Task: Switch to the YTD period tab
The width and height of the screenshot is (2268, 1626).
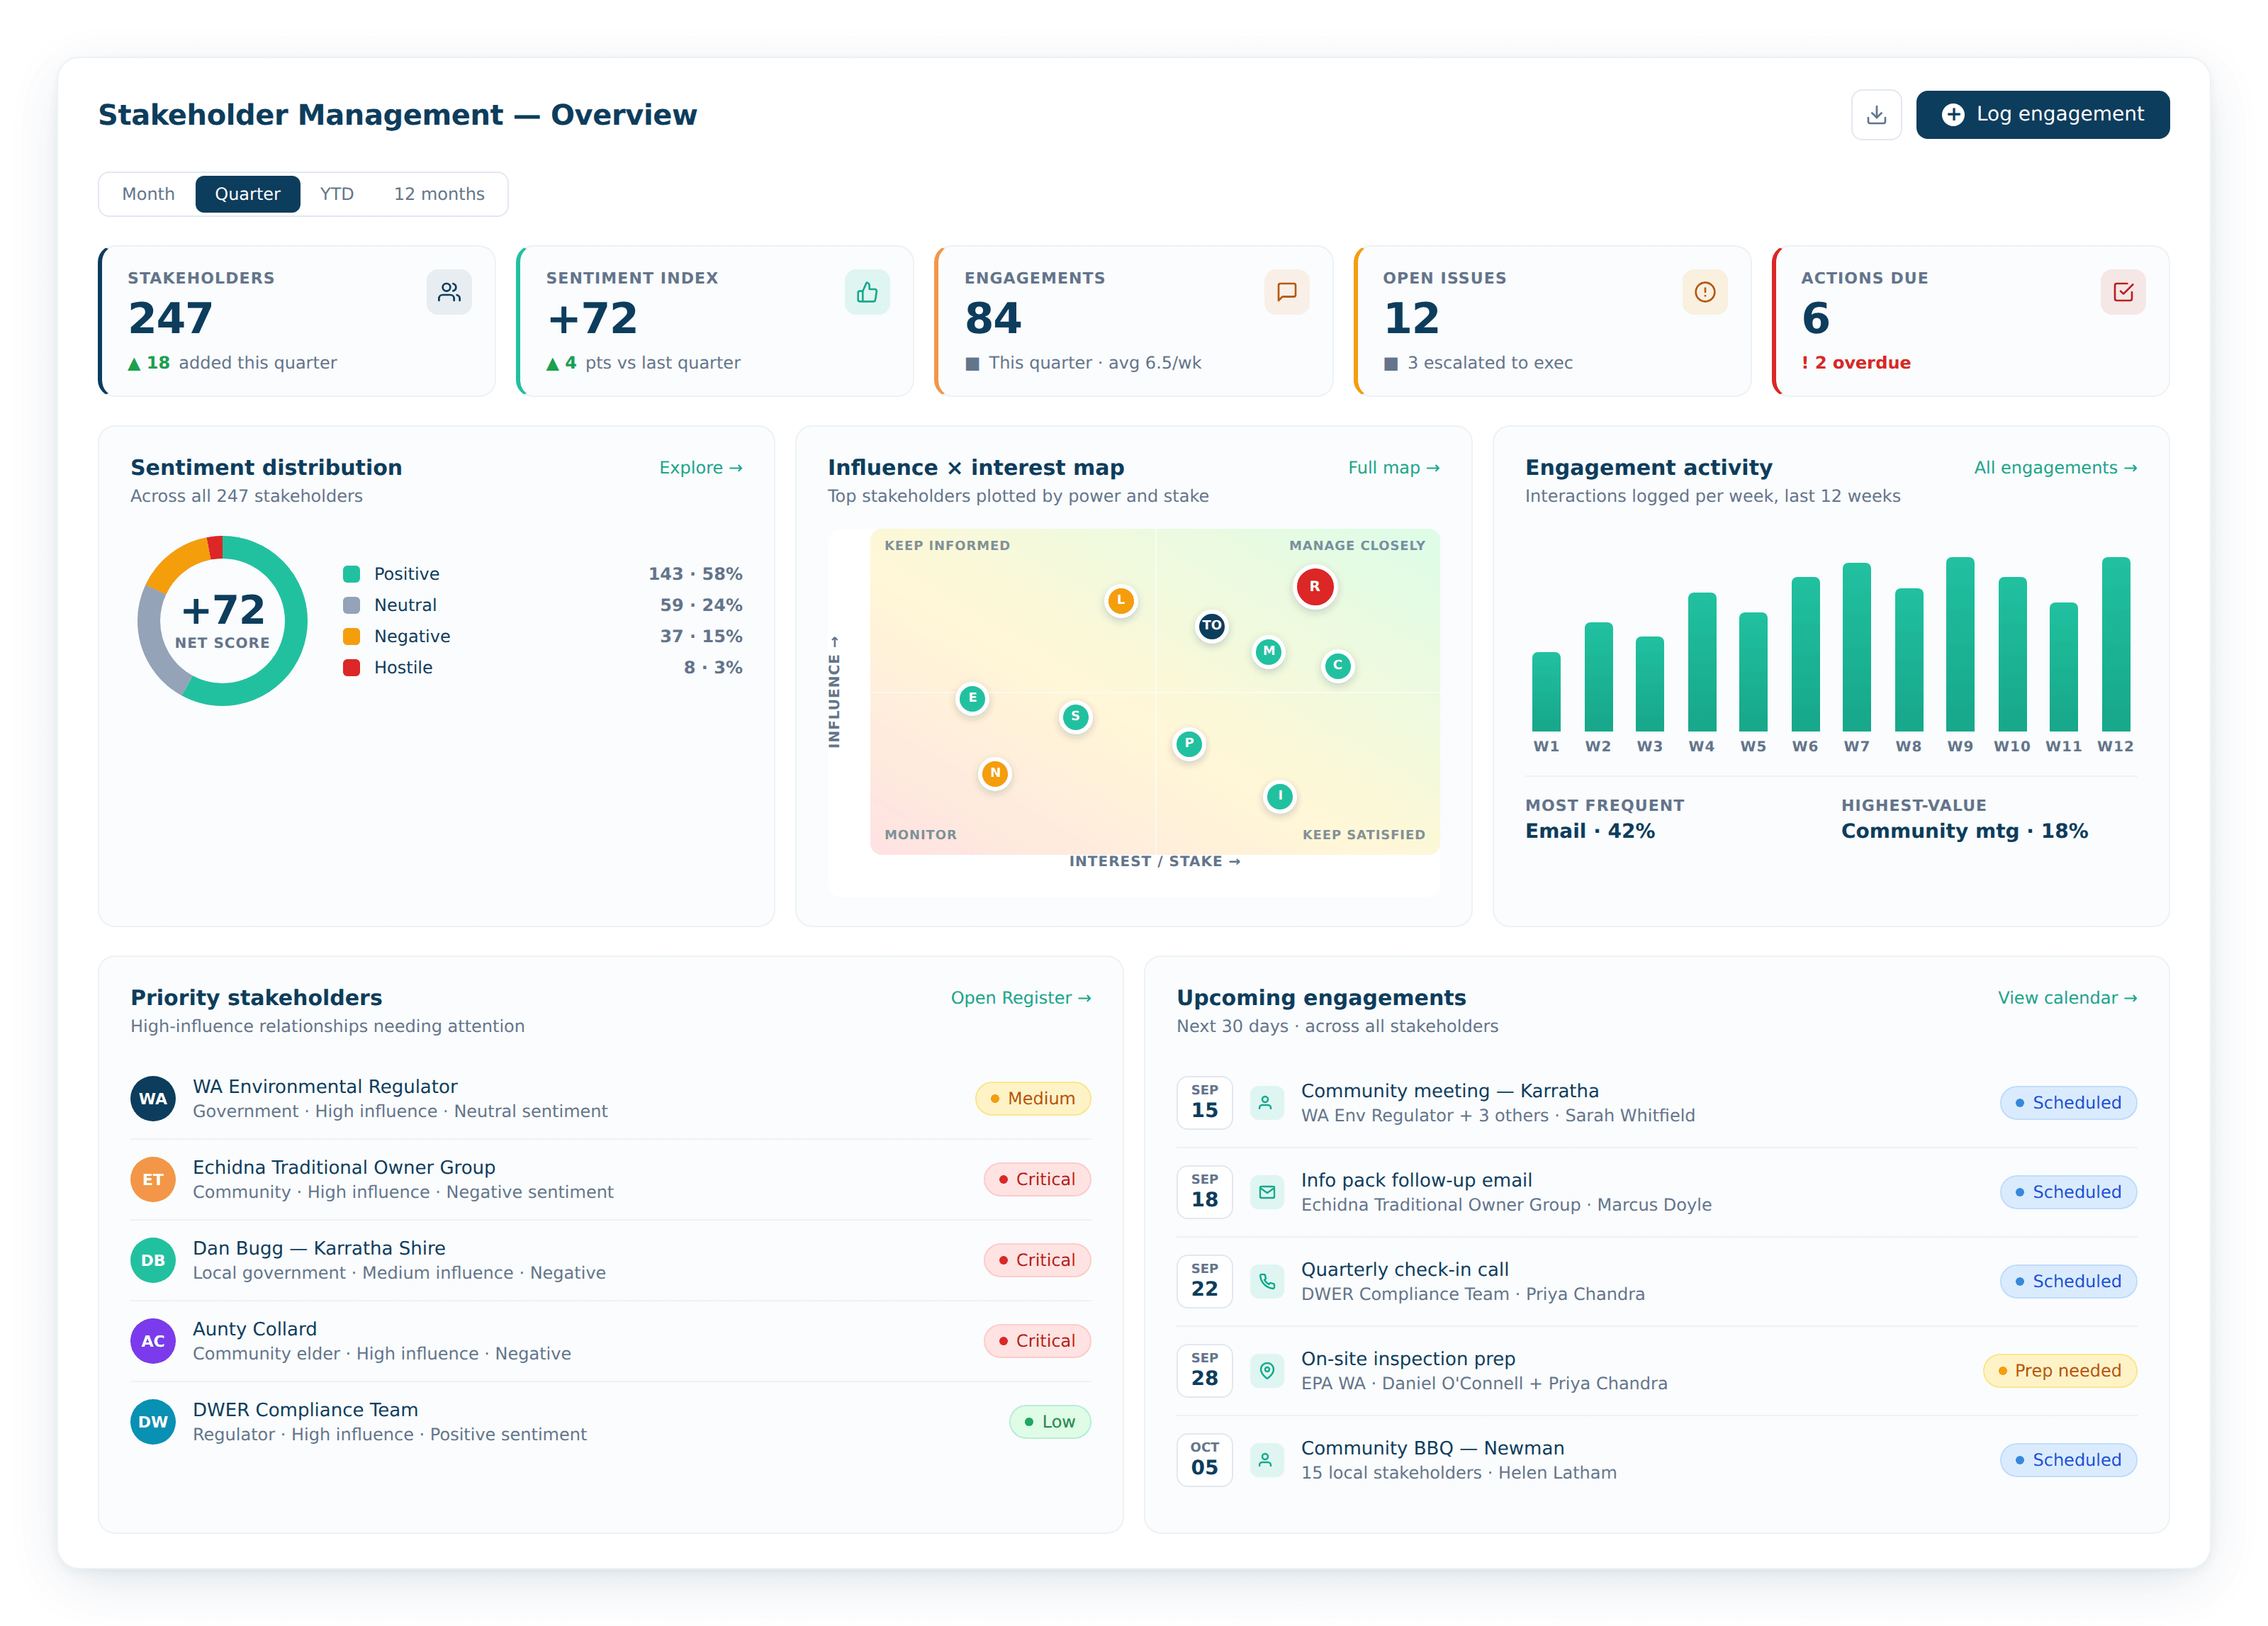Action: 337,194
